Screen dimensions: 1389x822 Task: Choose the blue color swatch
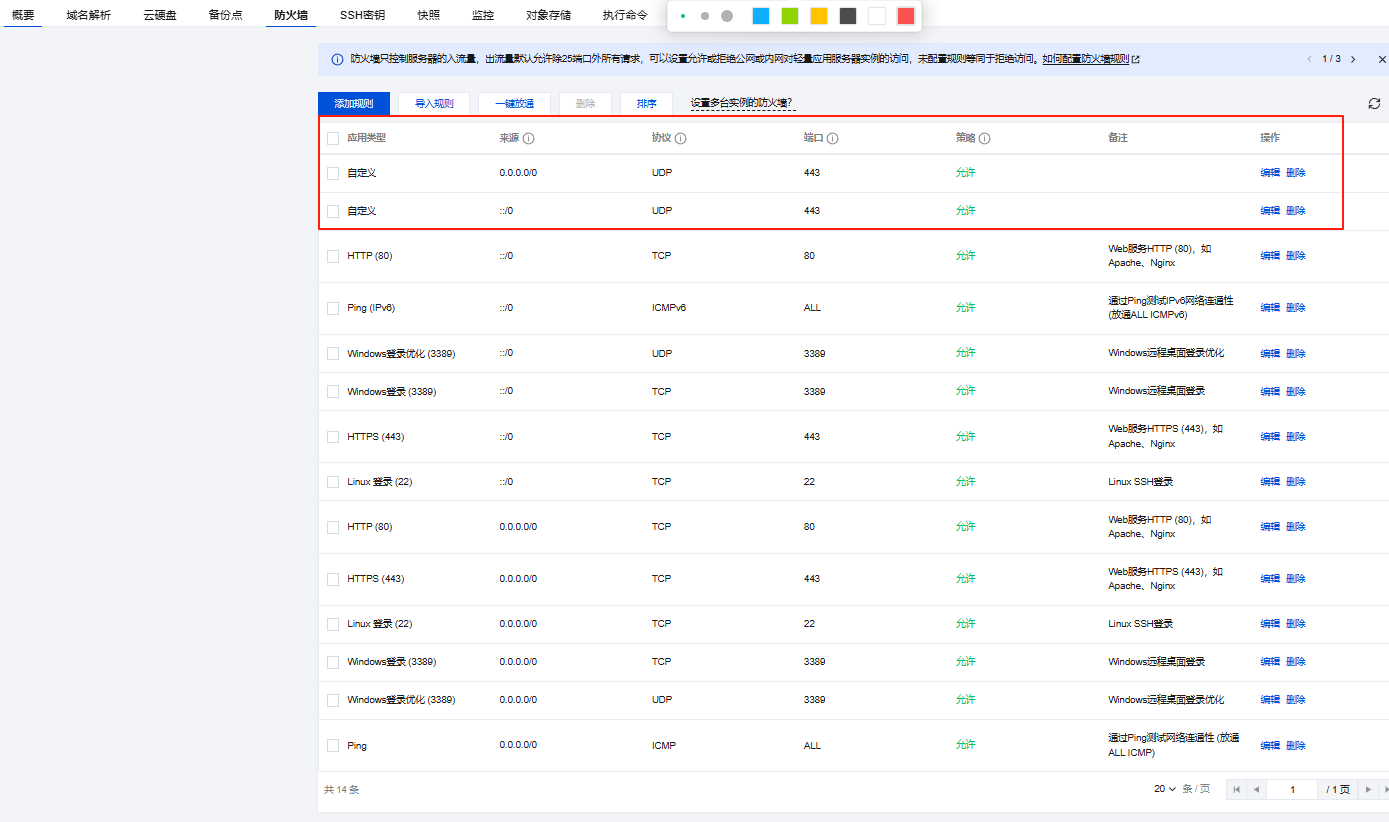pyautogui.click(x=761, y=16)
